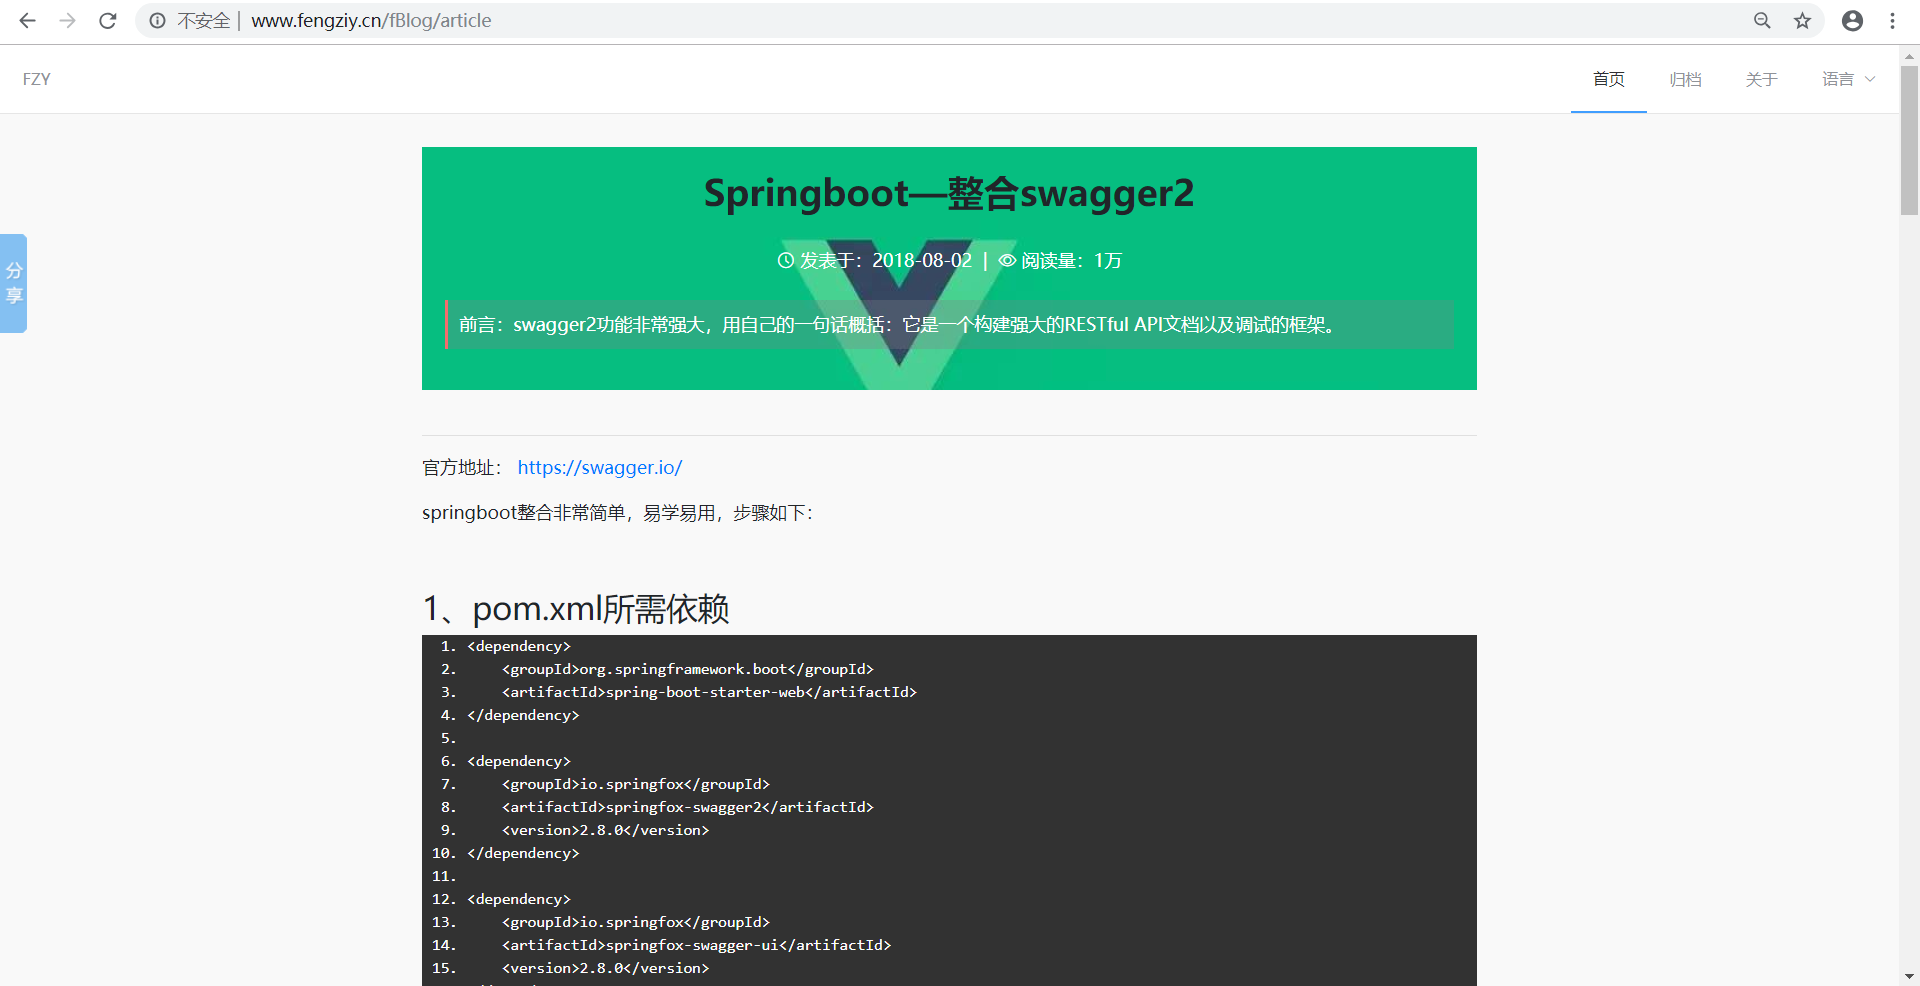Click the zoom magnifier icon in address bar
The image size is (1920, 986).
1762,20
